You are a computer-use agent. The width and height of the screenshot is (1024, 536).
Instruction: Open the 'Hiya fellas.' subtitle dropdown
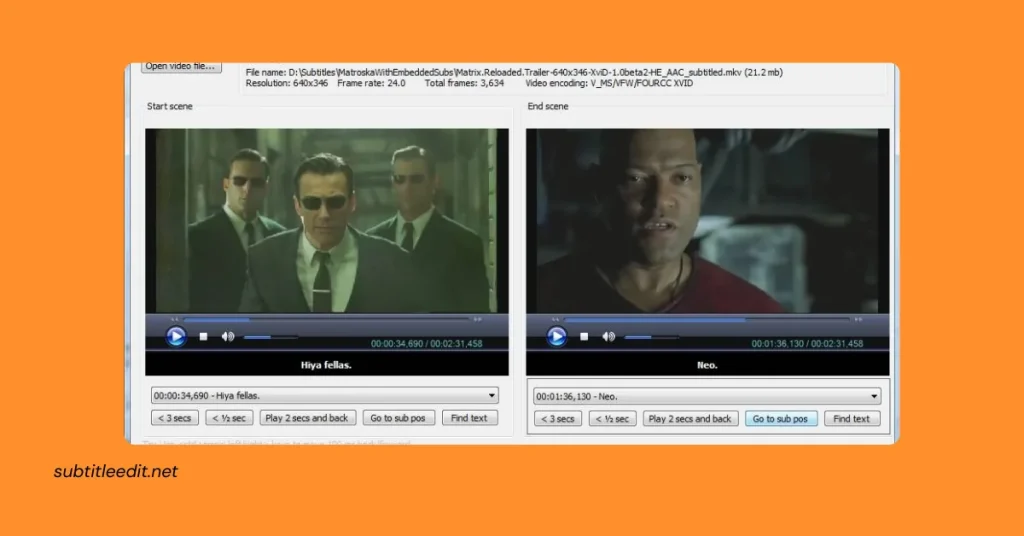(x=325, y=396)
